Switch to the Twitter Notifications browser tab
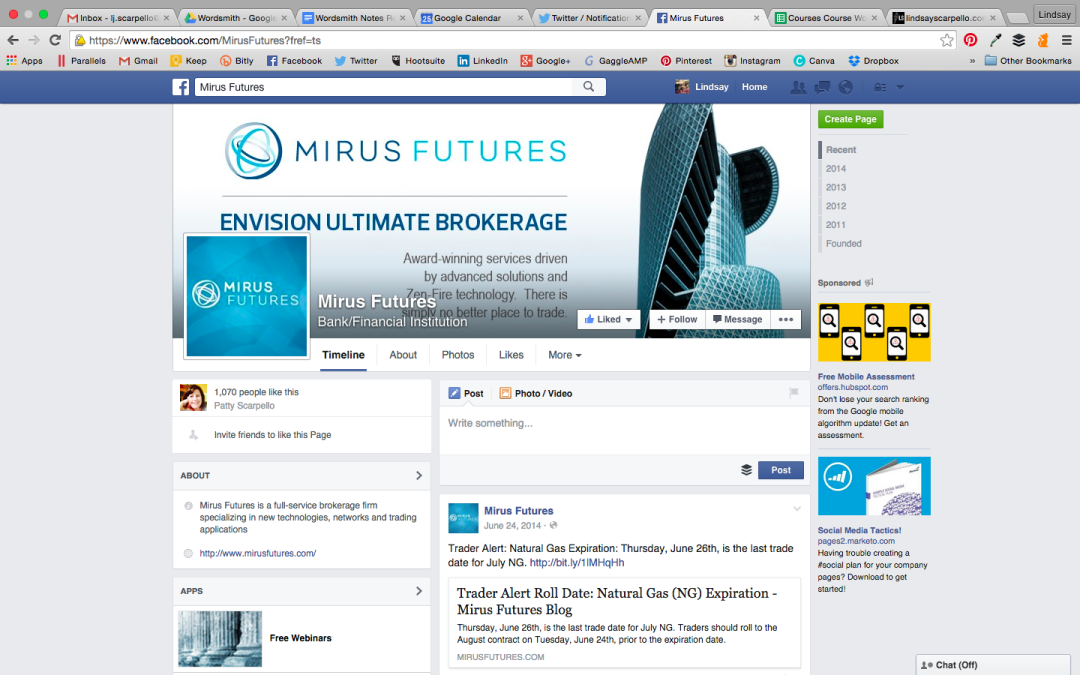 click(590, 18)
